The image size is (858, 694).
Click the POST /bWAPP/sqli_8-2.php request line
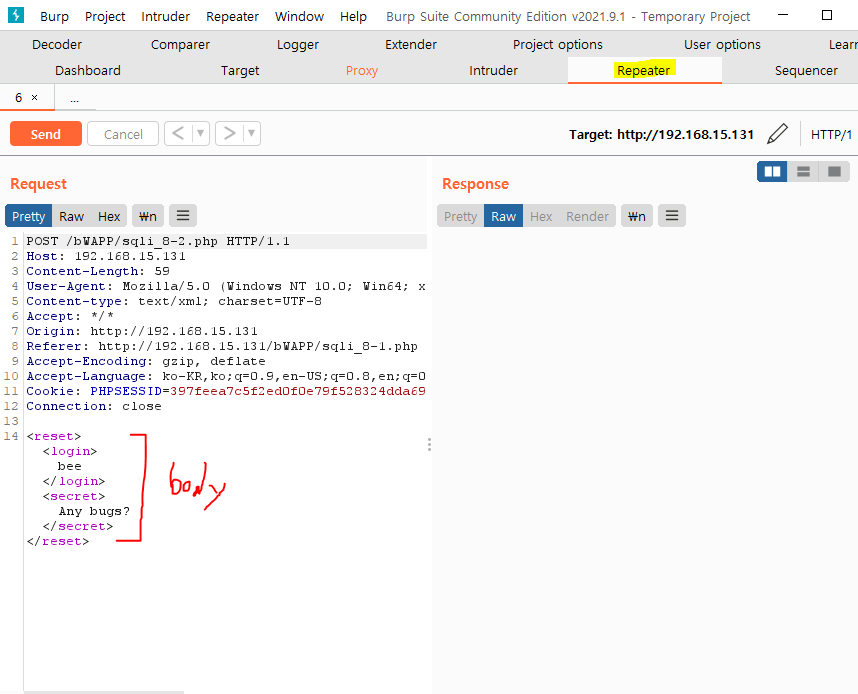(158, 241)
